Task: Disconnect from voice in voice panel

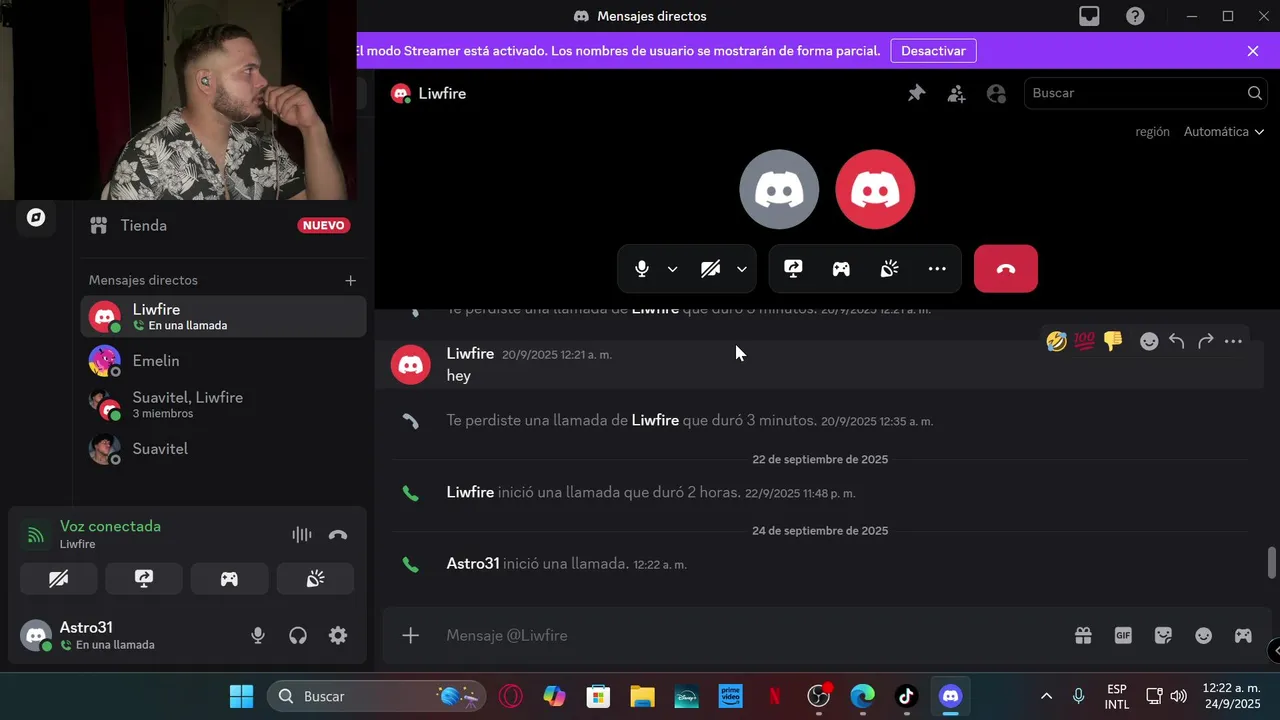Action: pos(338,535)
